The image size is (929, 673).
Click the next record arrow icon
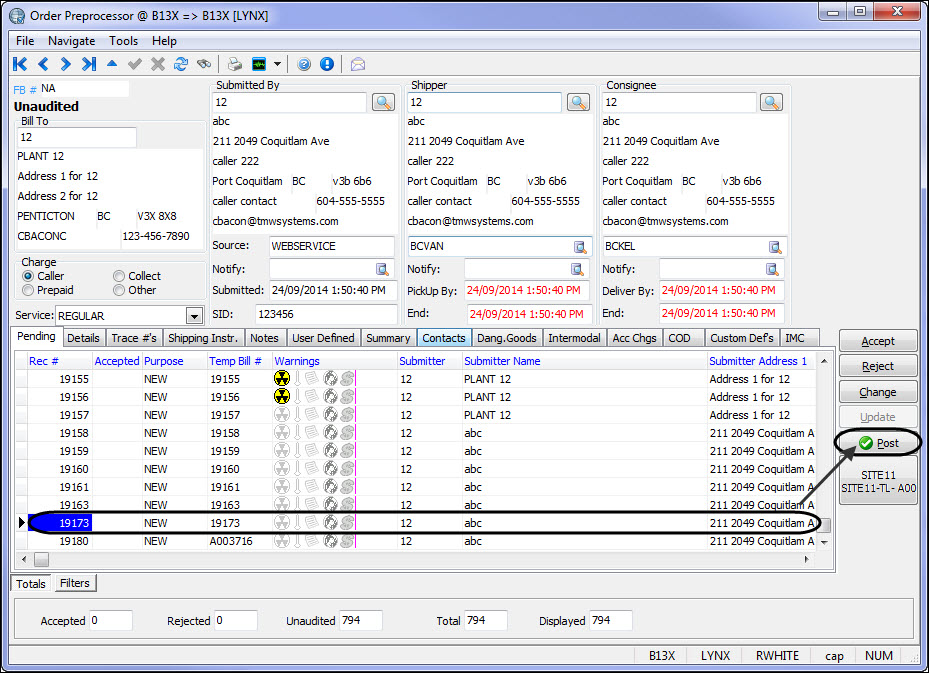66,64
